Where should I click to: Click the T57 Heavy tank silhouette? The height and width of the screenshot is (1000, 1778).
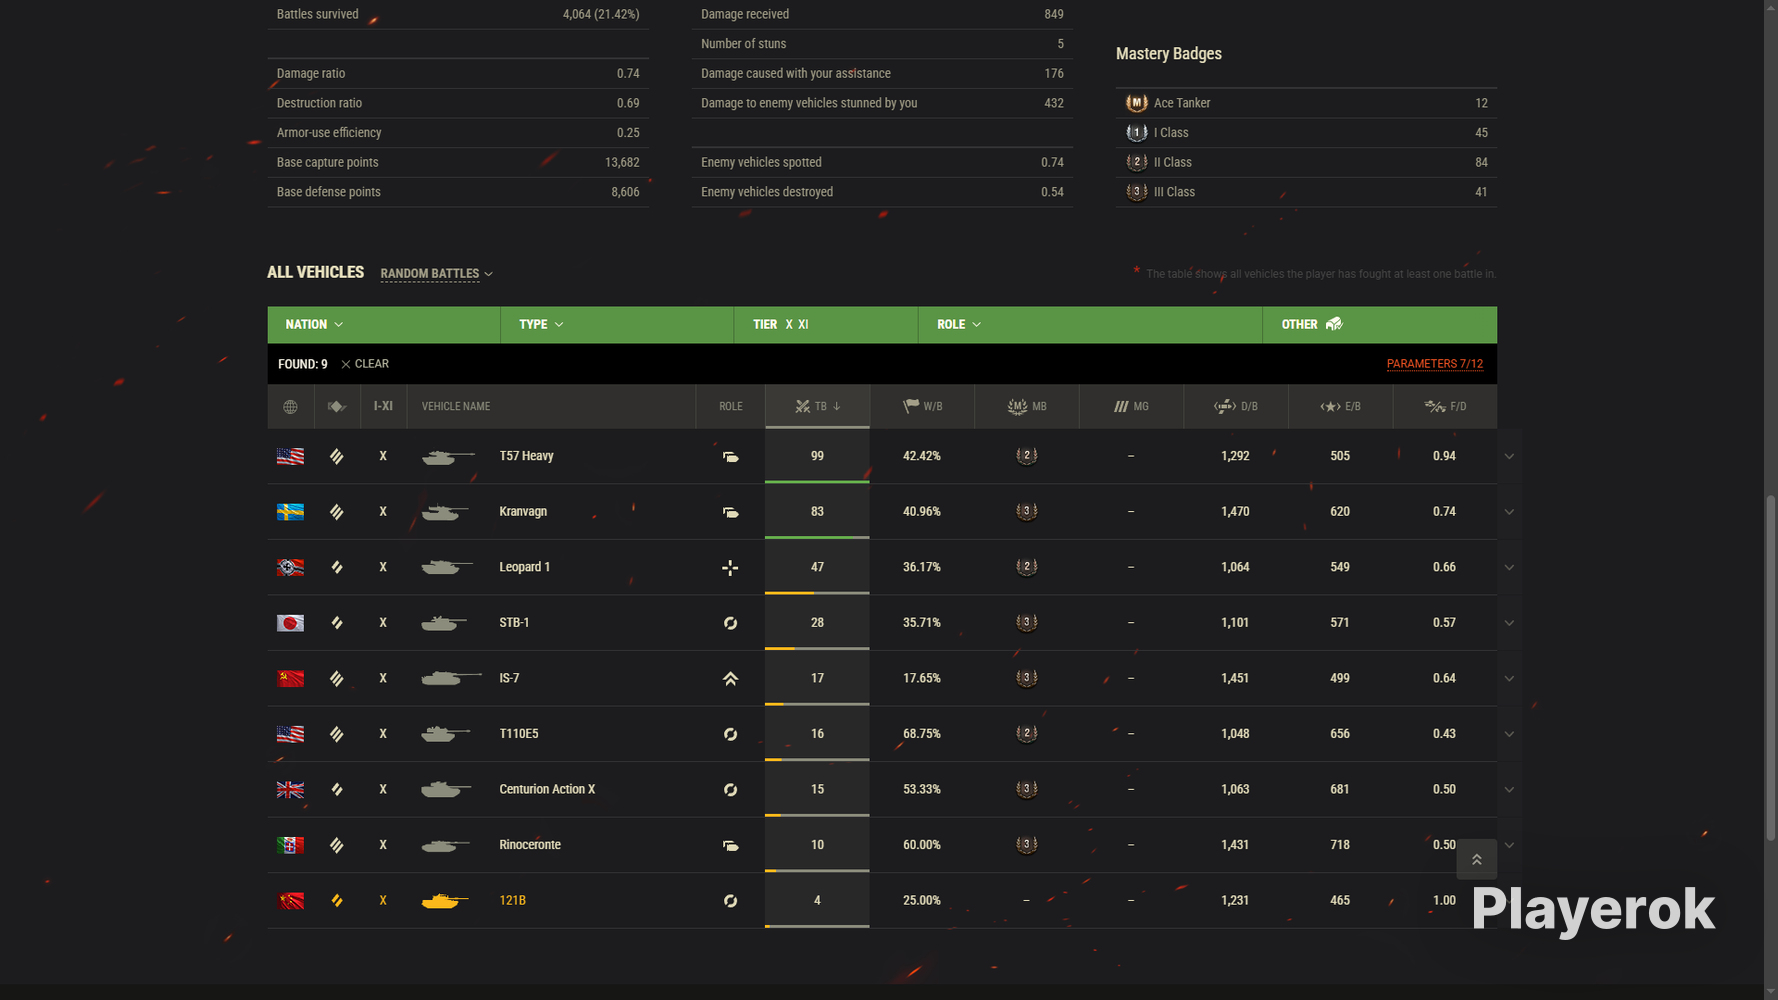[447, 457]
